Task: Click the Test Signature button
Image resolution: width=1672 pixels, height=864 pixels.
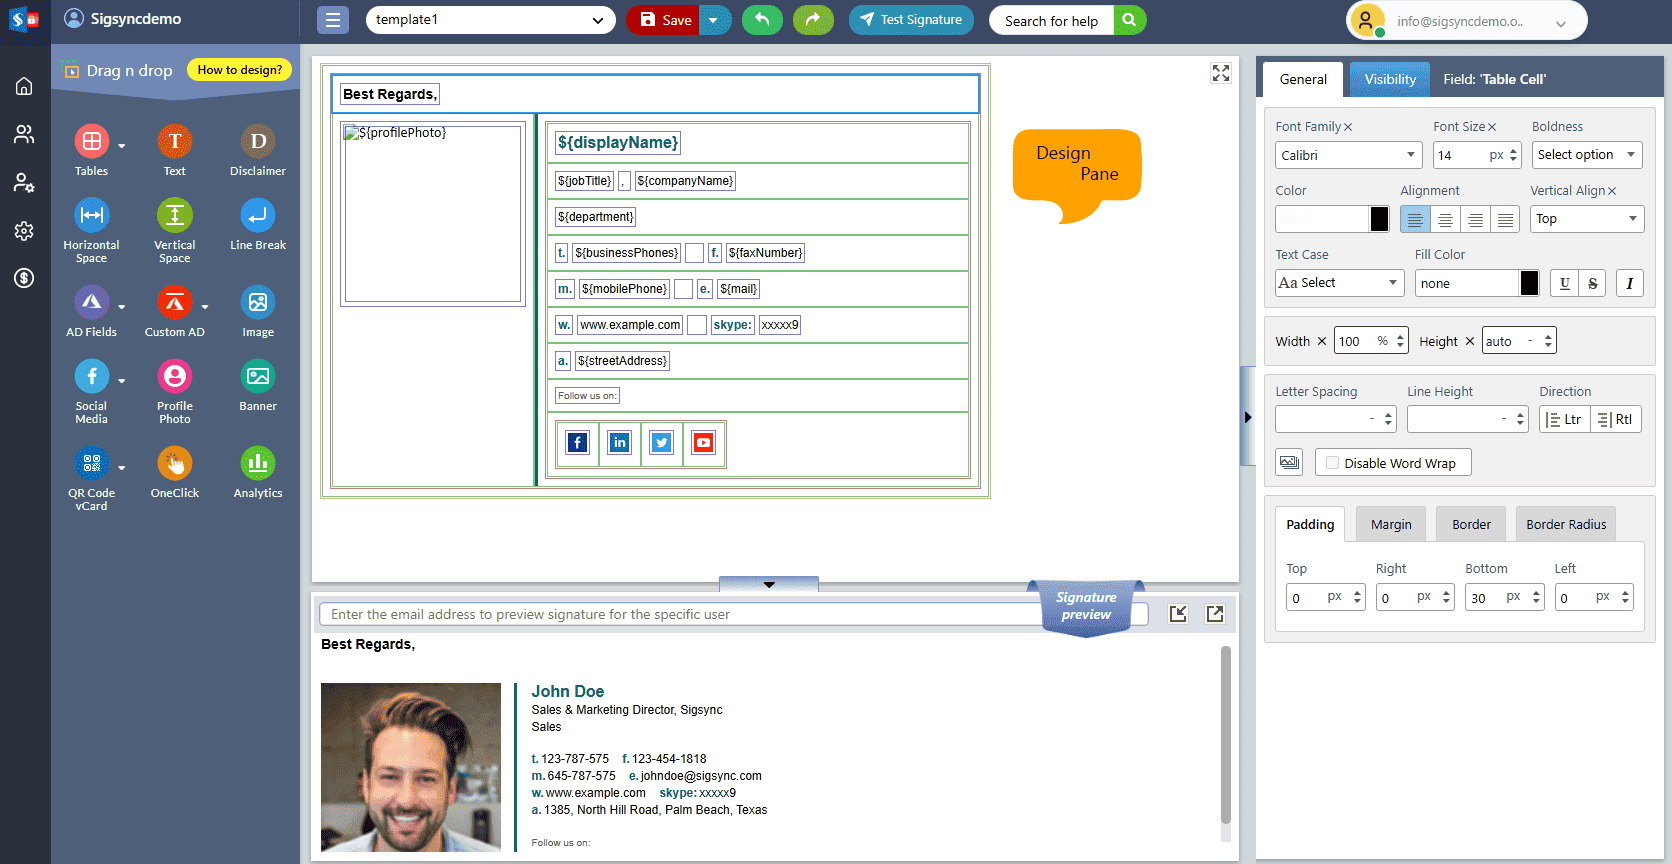Action: 911,20
